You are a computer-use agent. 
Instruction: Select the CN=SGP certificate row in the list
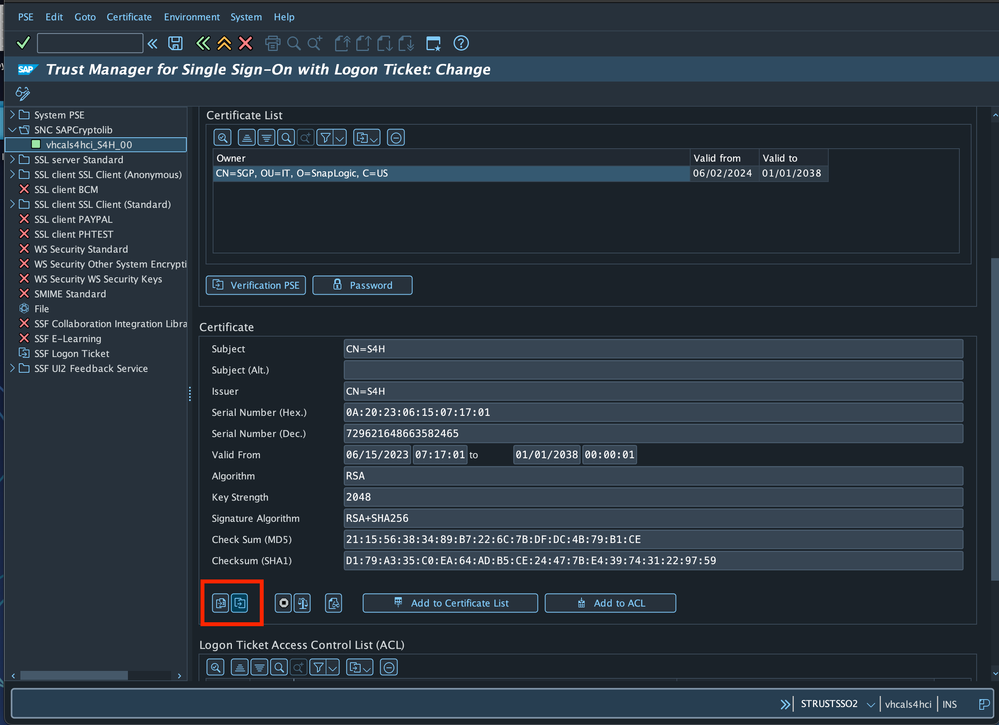coord(520,173)
